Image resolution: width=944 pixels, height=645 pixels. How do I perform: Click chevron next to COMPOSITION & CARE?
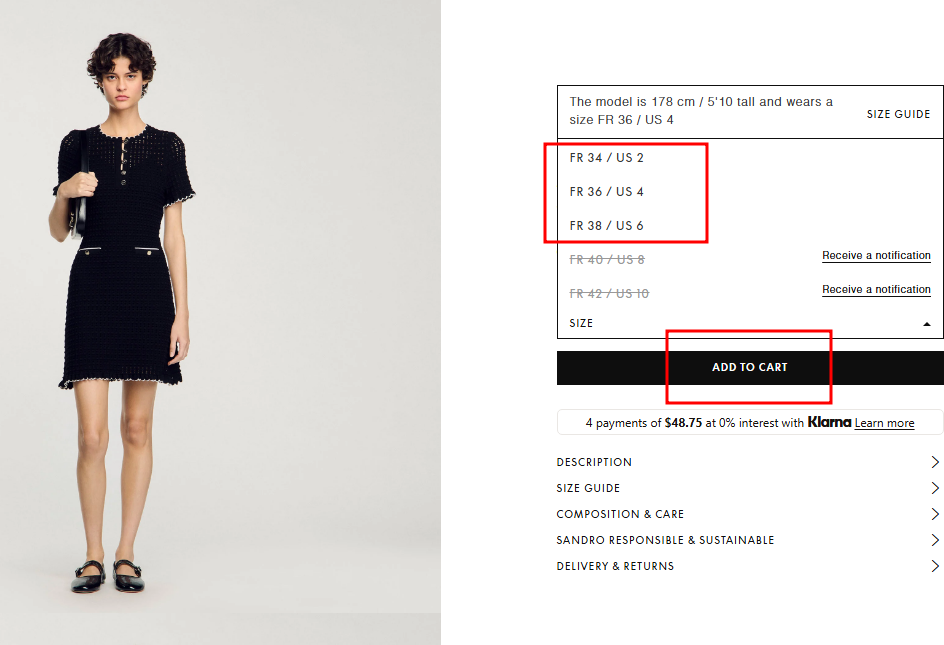pos(935,514)
